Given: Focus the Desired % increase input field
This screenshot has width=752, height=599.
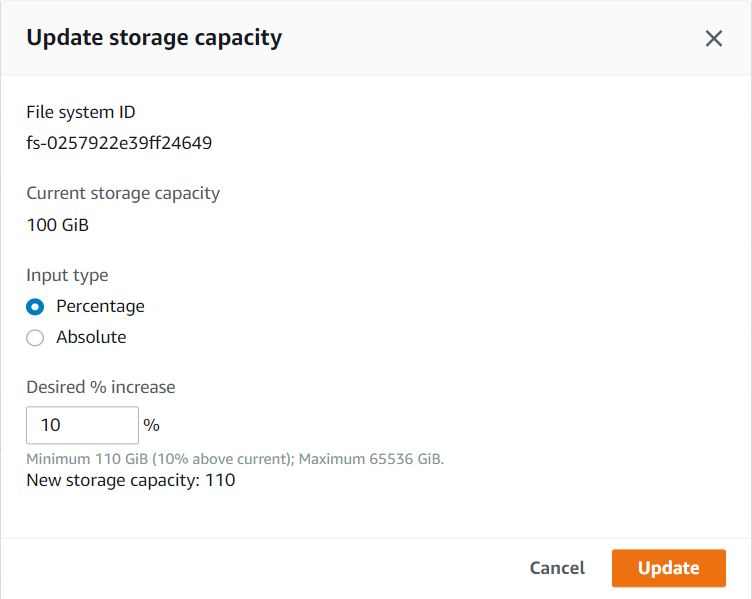Looking at the screenshot, I should tap(82, 425).
